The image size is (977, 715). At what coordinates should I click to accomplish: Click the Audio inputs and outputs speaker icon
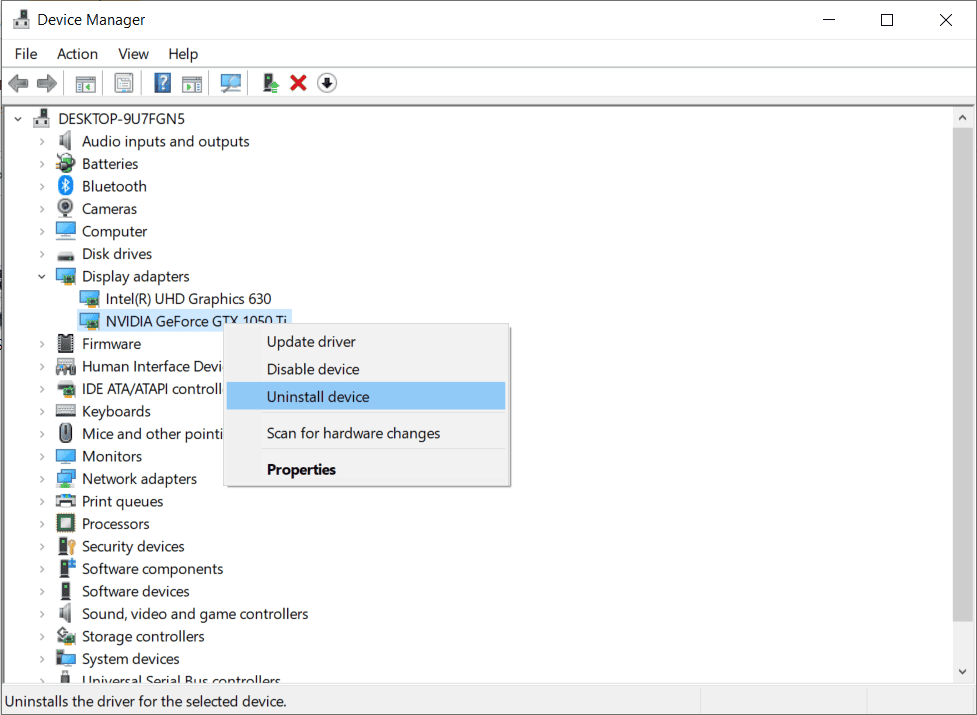65,141
